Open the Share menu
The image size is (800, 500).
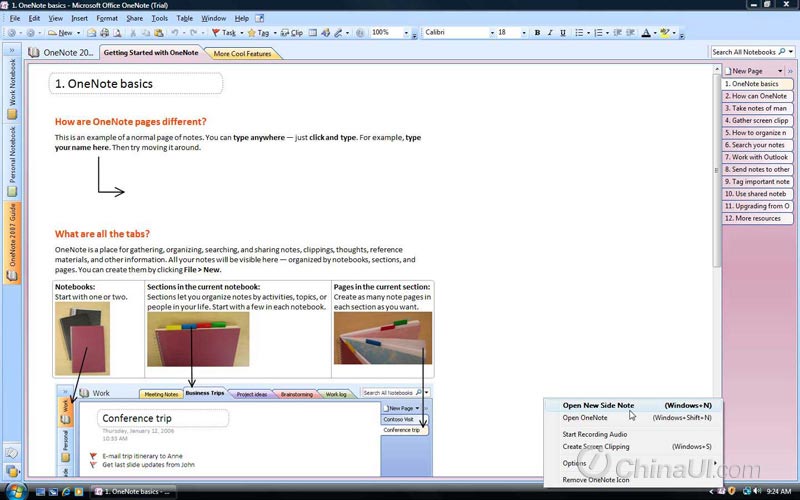point(134,18)
